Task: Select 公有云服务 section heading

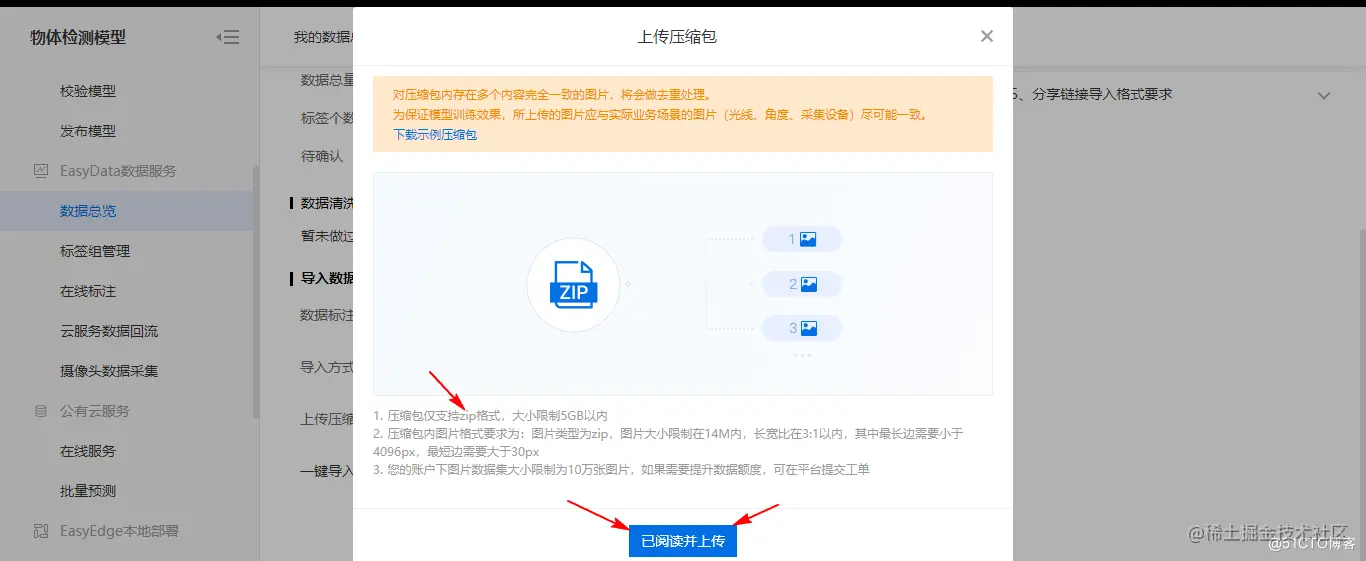Action: (x=95, y=411)
